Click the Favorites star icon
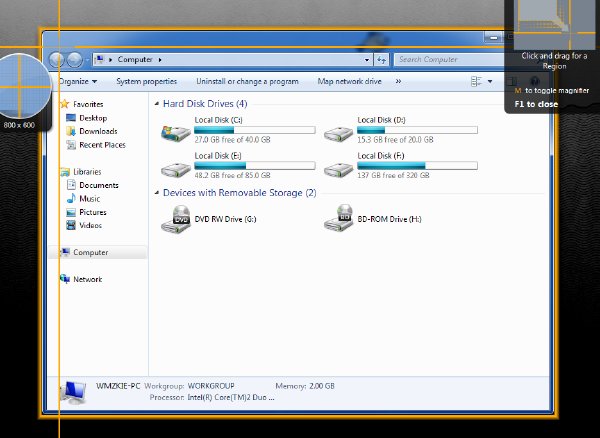Screen dimensions: 600x438 (65, 104)
